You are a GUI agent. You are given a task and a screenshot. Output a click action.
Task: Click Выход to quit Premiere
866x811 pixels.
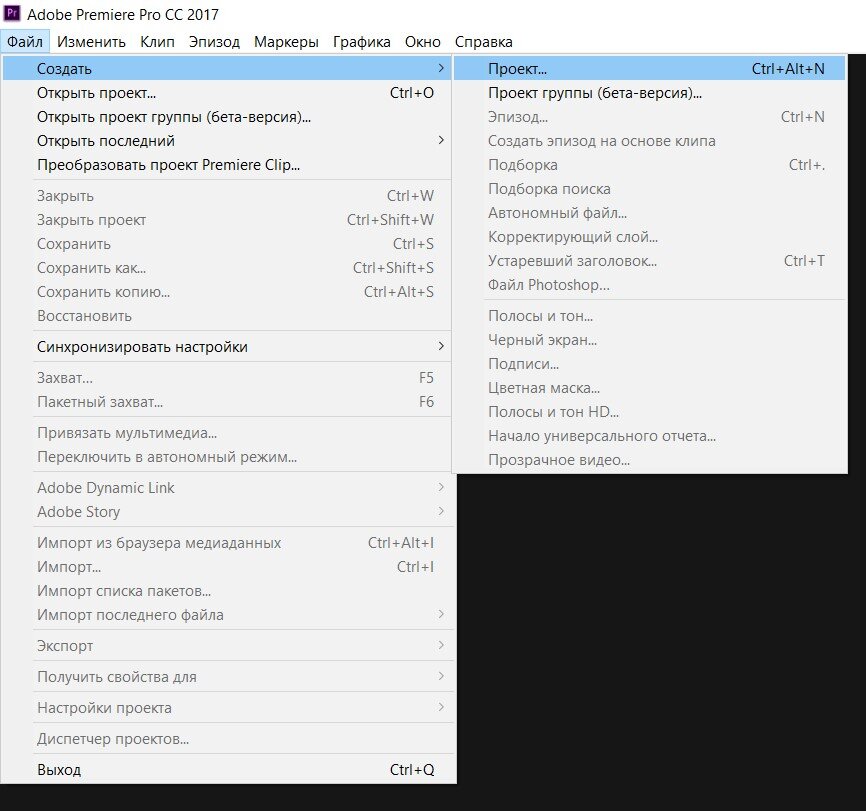click(227, 770)
